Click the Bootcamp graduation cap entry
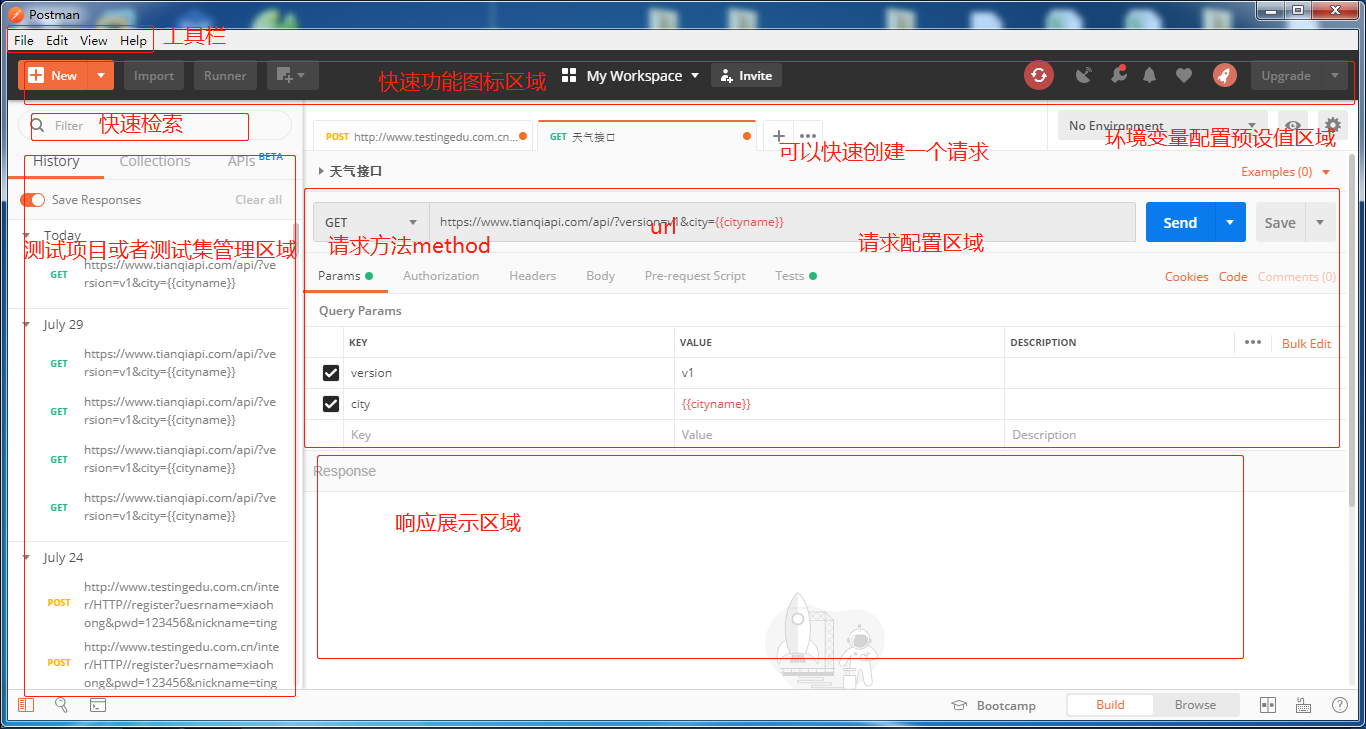 [993, 705]
